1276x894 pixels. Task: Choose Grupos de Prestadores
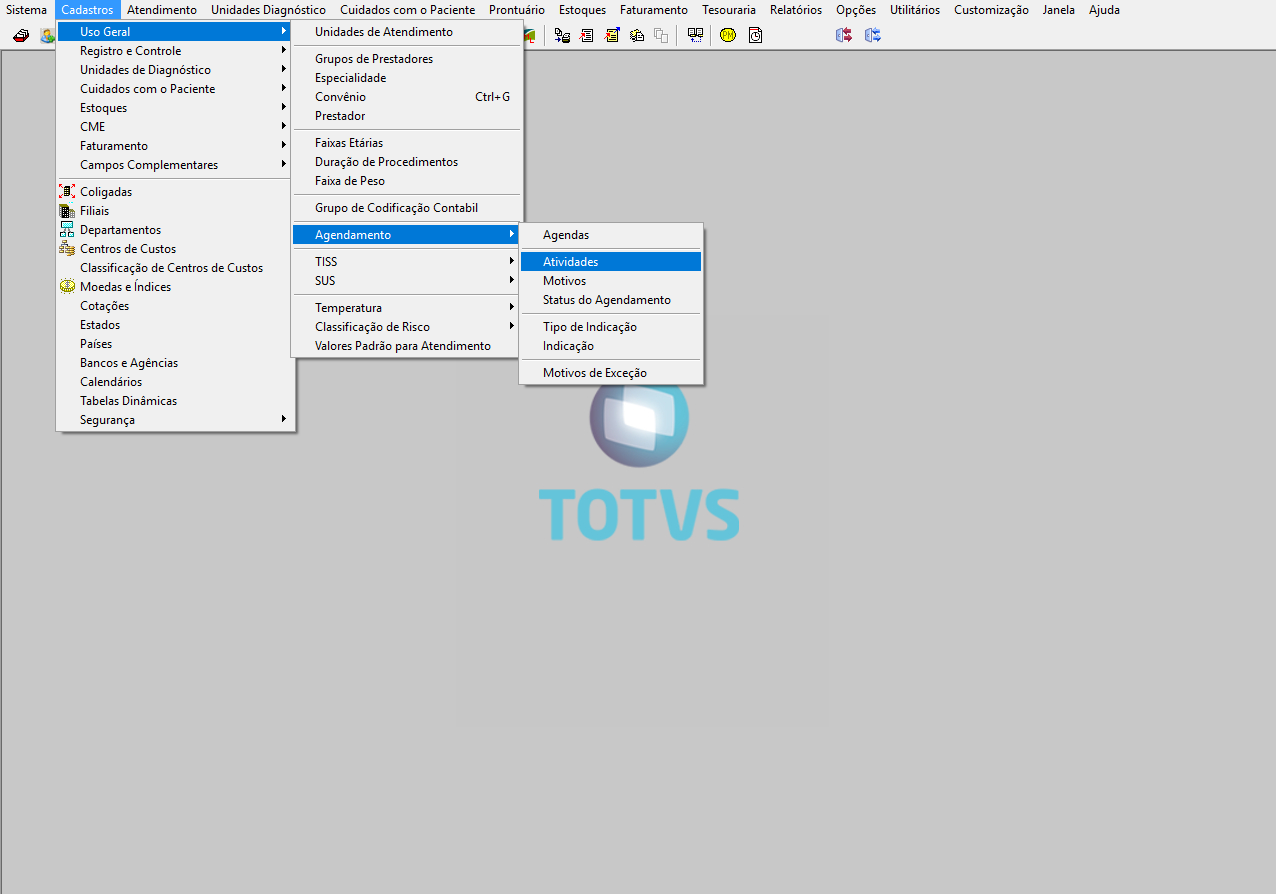point(406,59)
